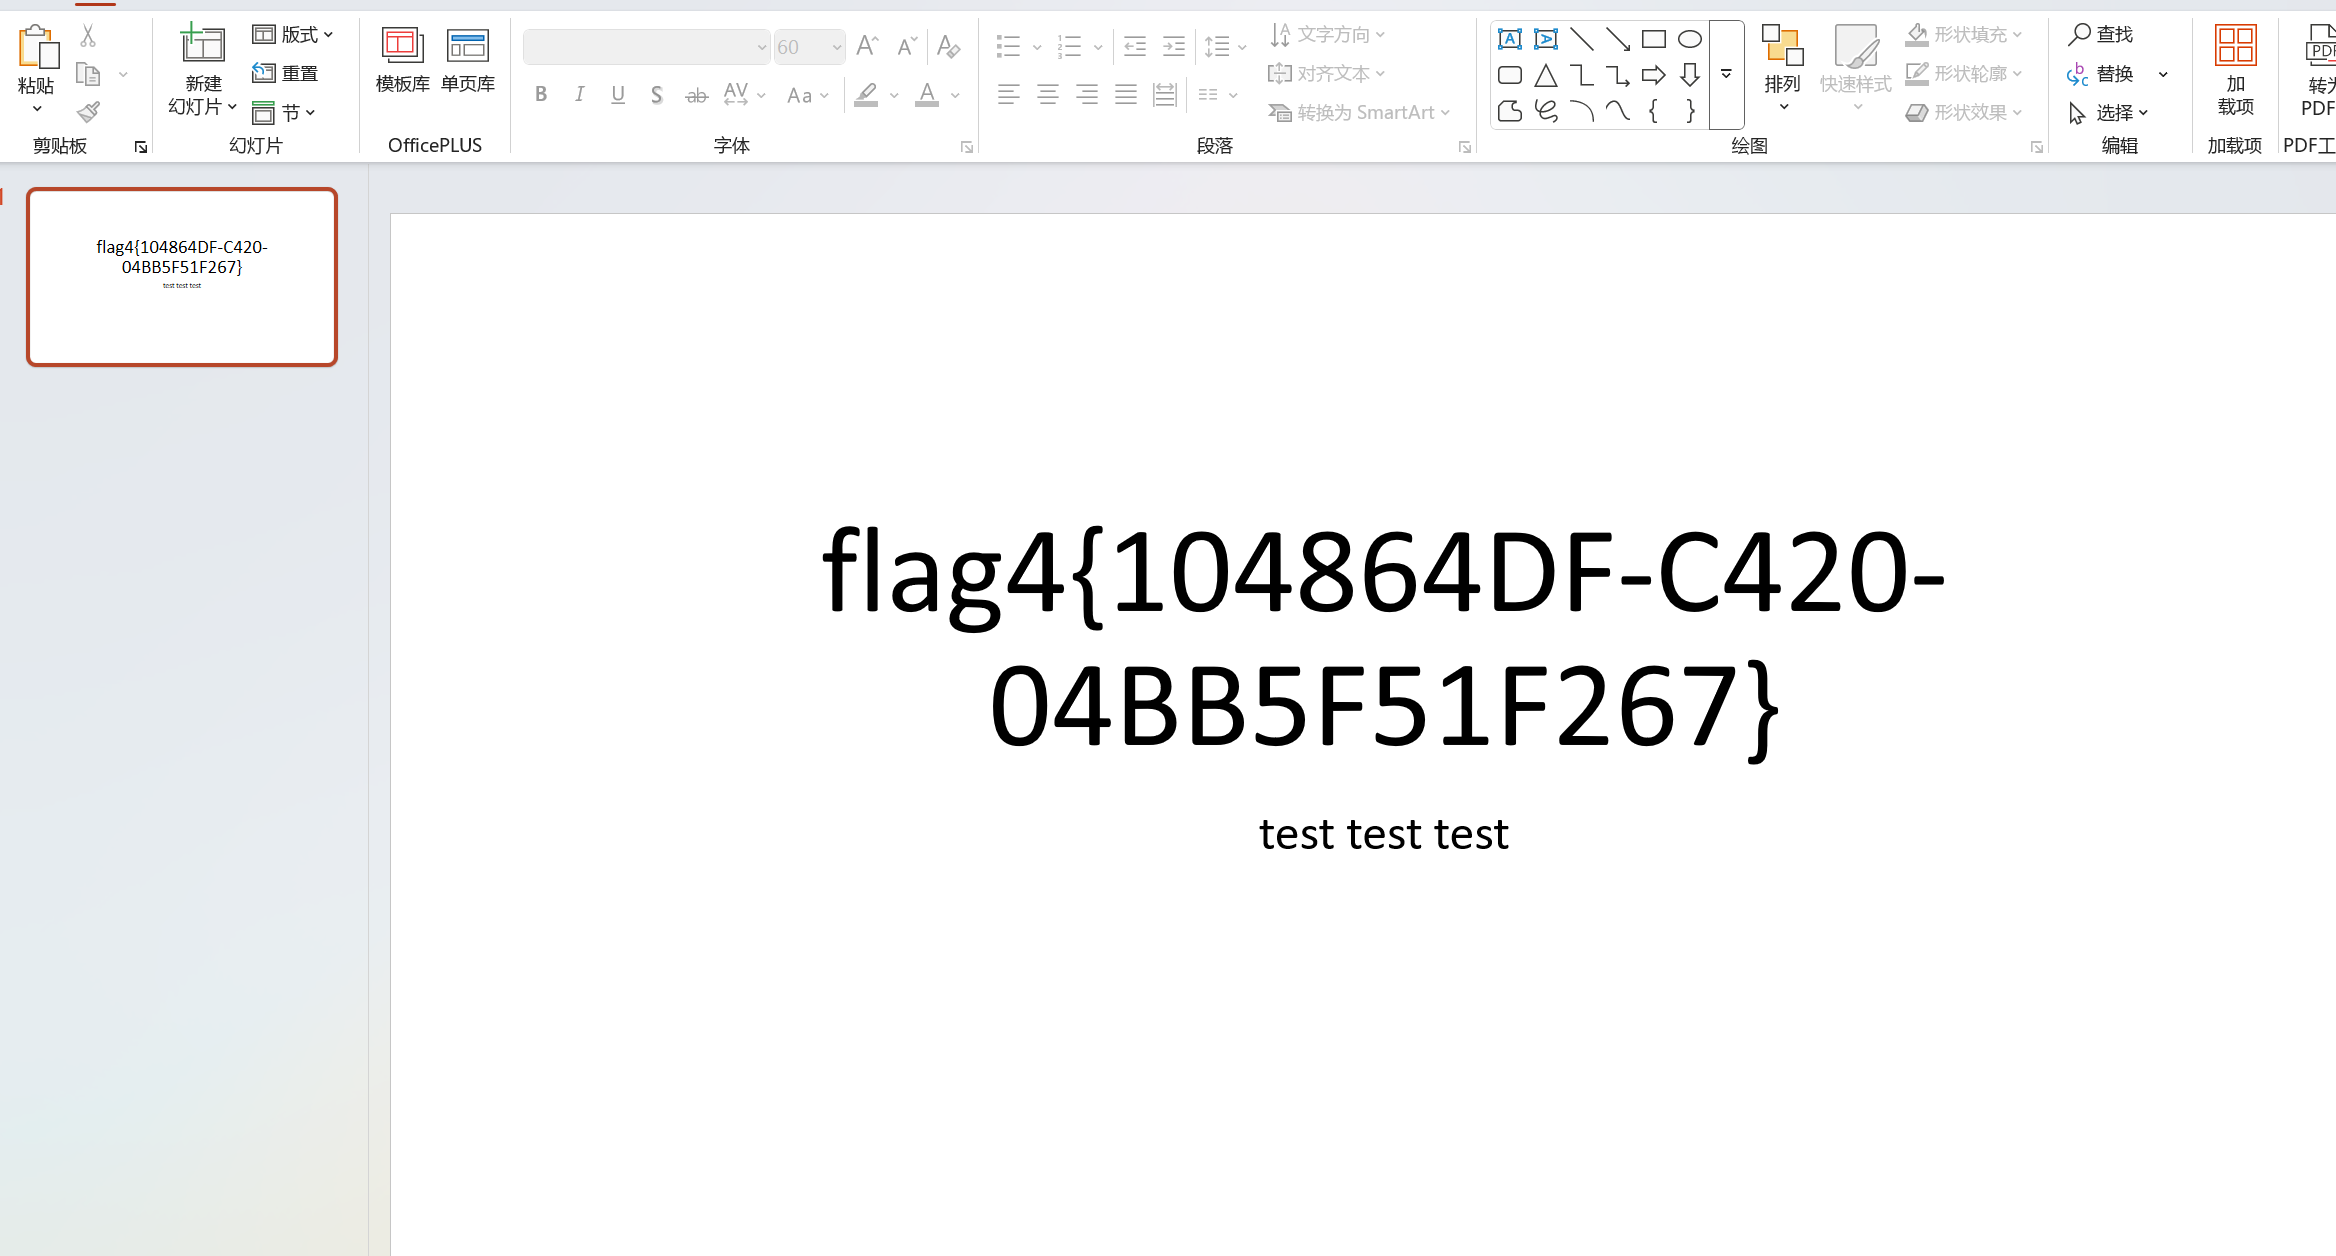Expand the shapes gallery more arrow
2336x1256 pixels.
click(x=1726, y=75)
